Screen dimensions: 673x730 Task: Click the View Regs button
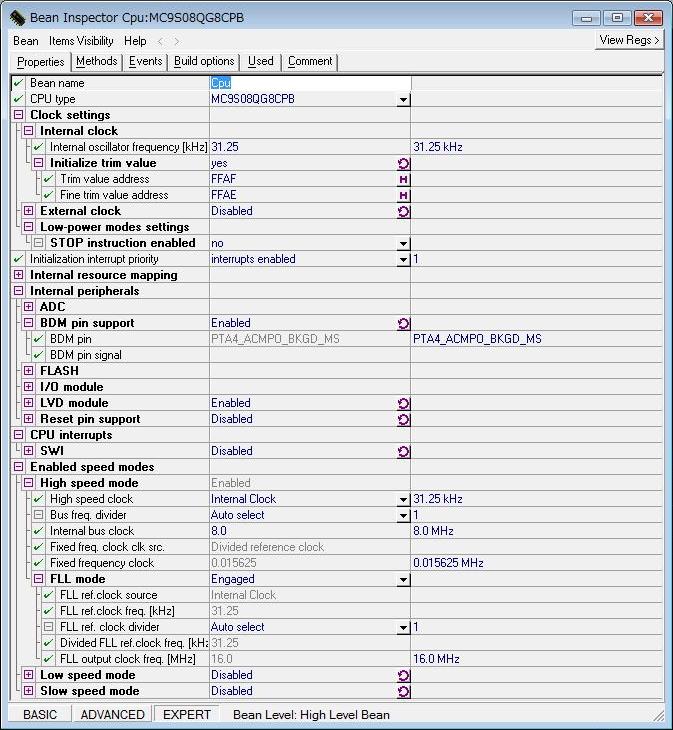coord(629,41)
